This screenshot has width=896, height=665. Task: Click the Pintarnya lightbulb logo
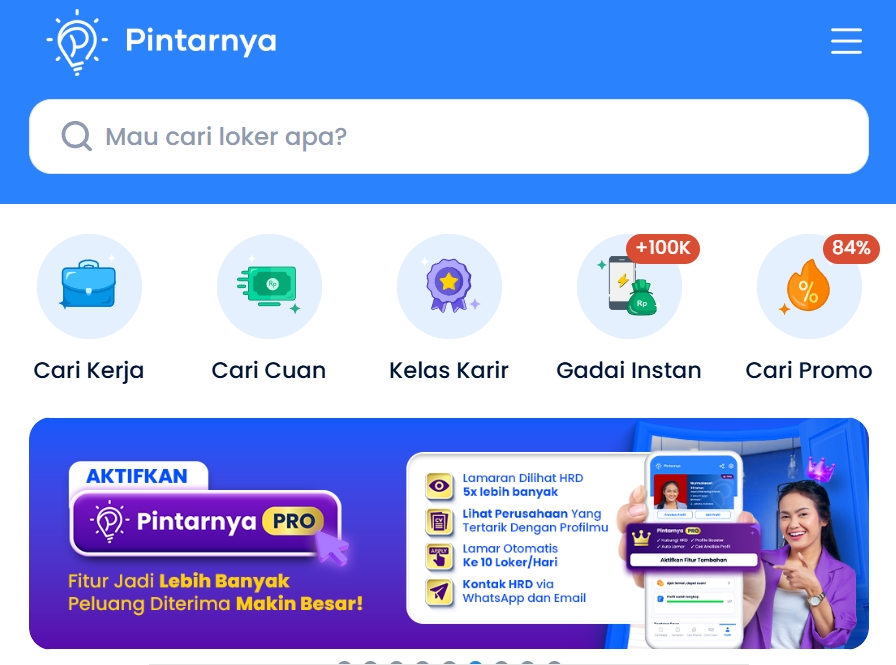77,42
